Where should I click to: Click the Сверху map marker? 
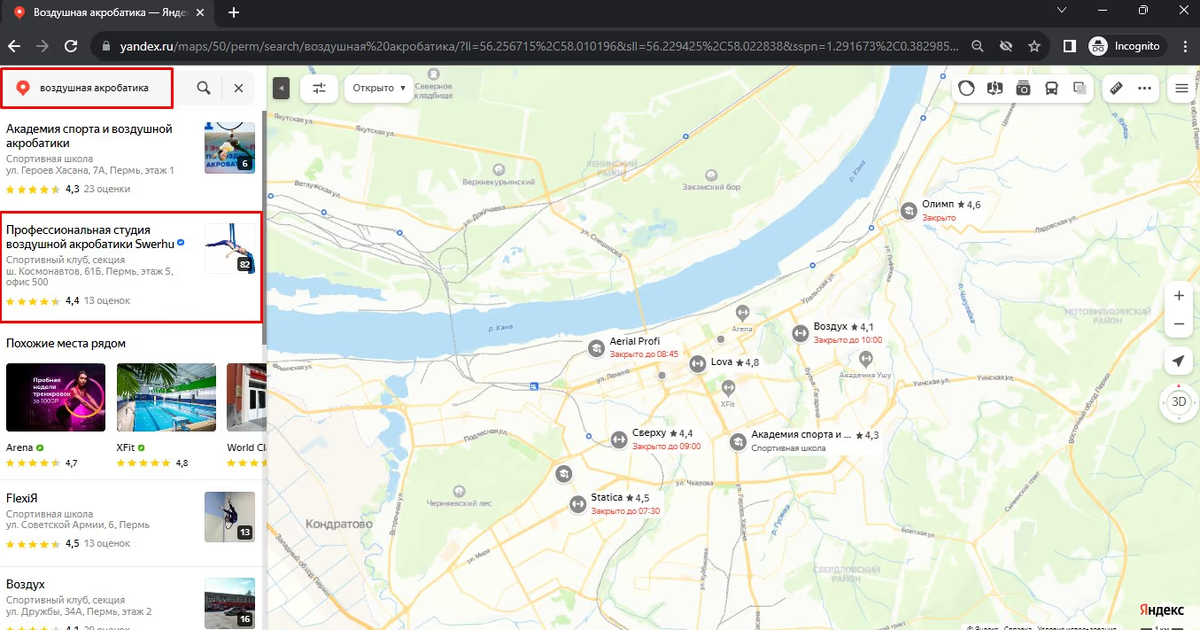618,439
